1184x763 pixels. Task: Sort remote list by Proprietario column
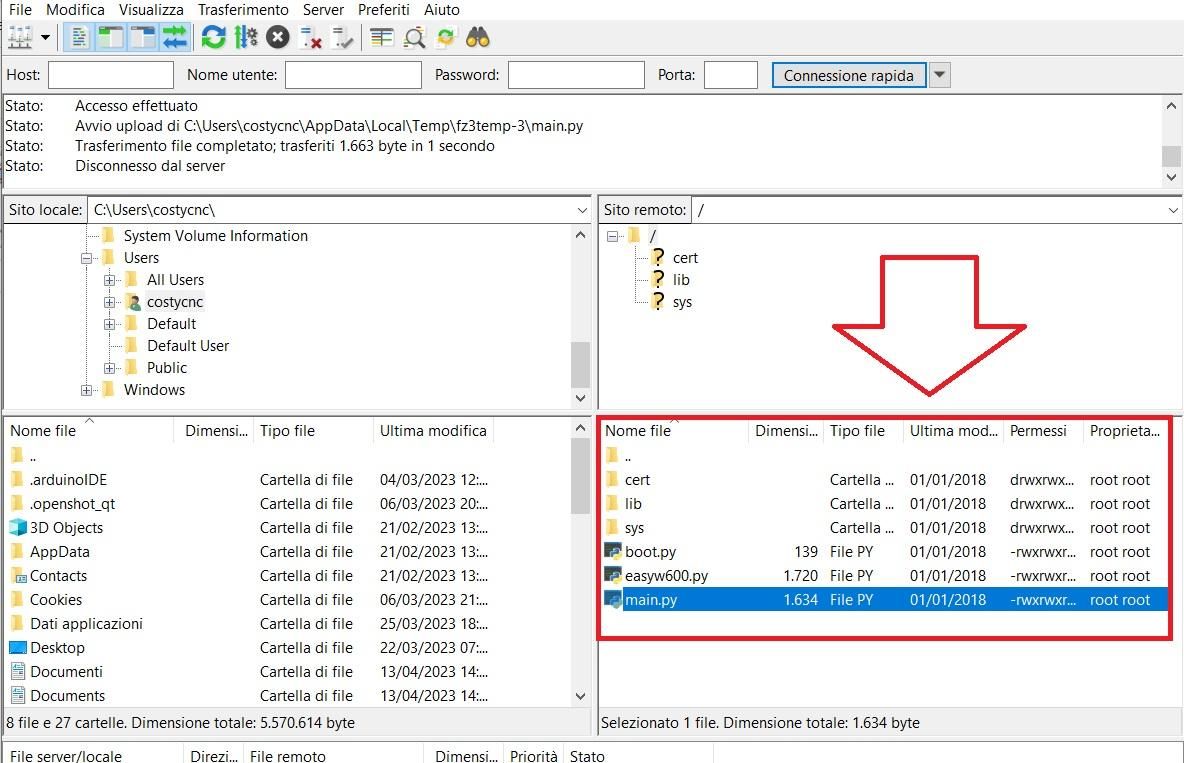click(x=1125, y=431)
